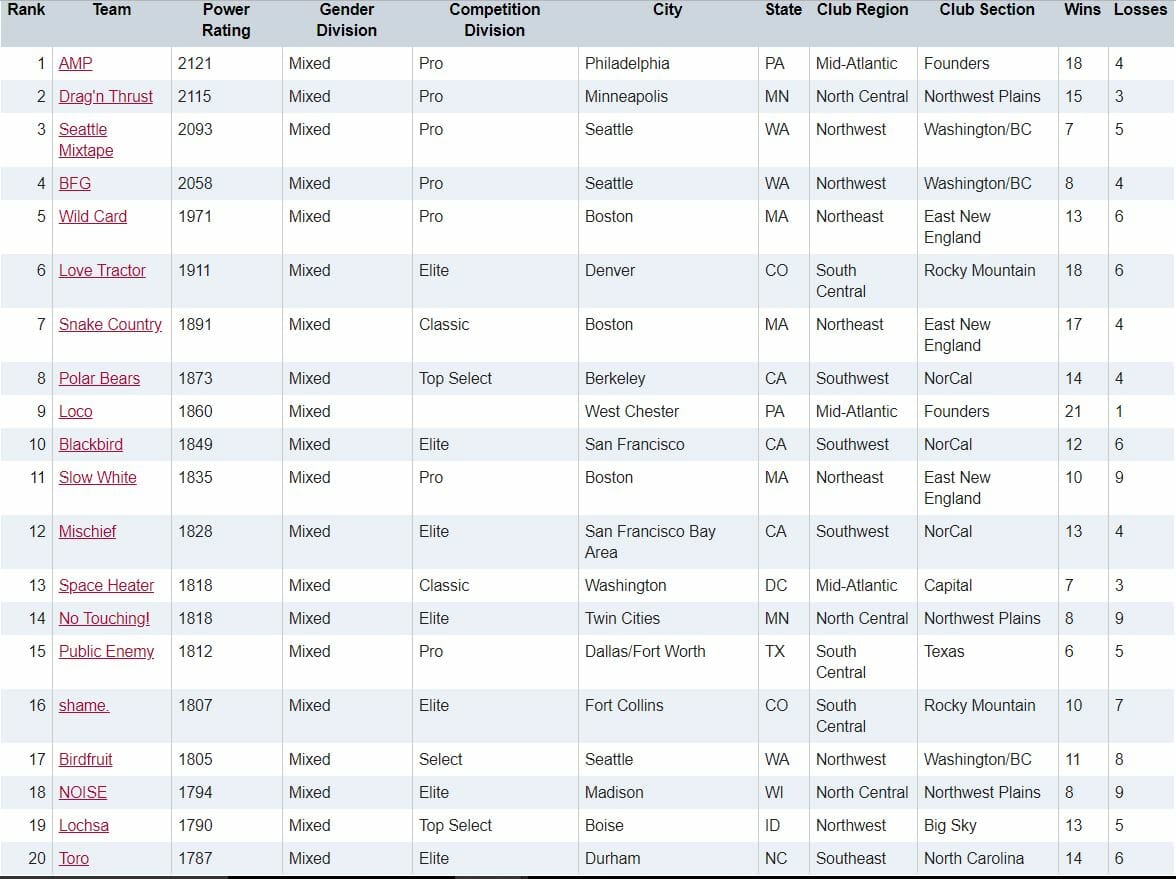1176x879 pixels.
Task: Click the Wins column header
Action: click(x=1082, y=9)
